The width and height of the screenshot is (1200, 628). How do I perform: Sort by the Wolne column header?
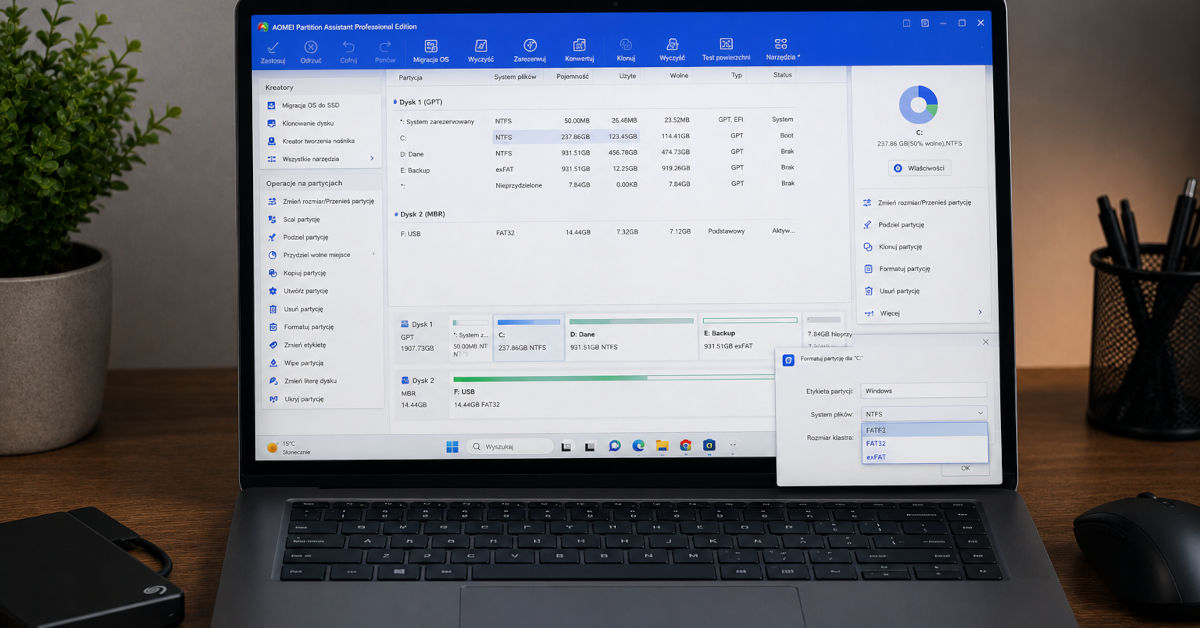click(679, 76)
